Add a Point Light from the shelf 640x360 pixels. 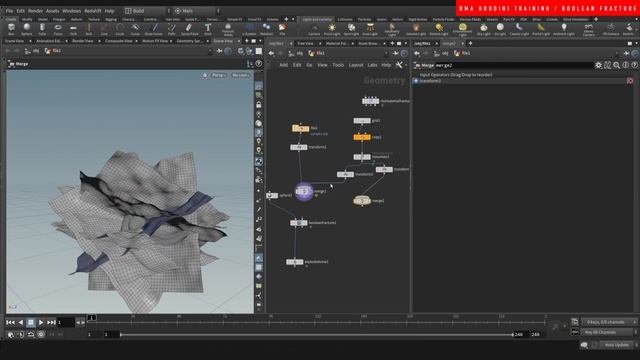point(332,29)
